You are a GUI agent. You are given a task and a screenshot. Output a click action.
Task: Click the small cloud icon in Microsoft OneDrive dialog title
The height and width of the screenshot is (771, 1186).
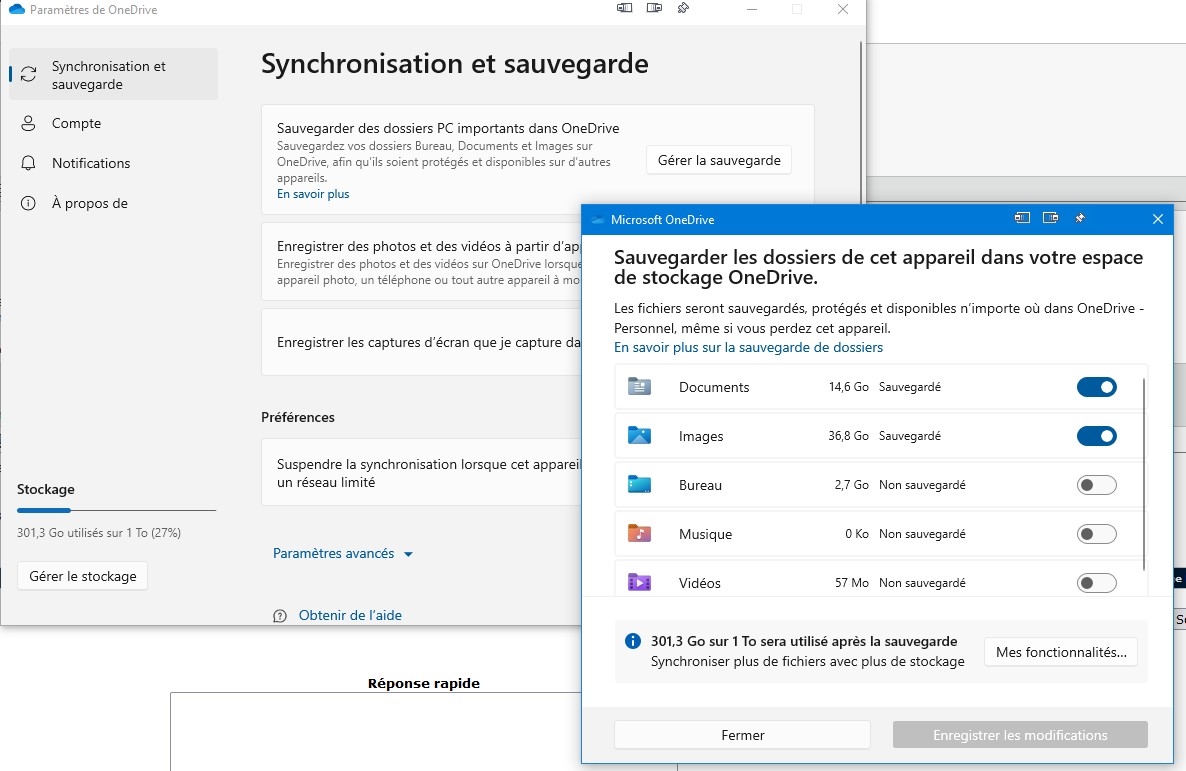(x=598, y=220)
